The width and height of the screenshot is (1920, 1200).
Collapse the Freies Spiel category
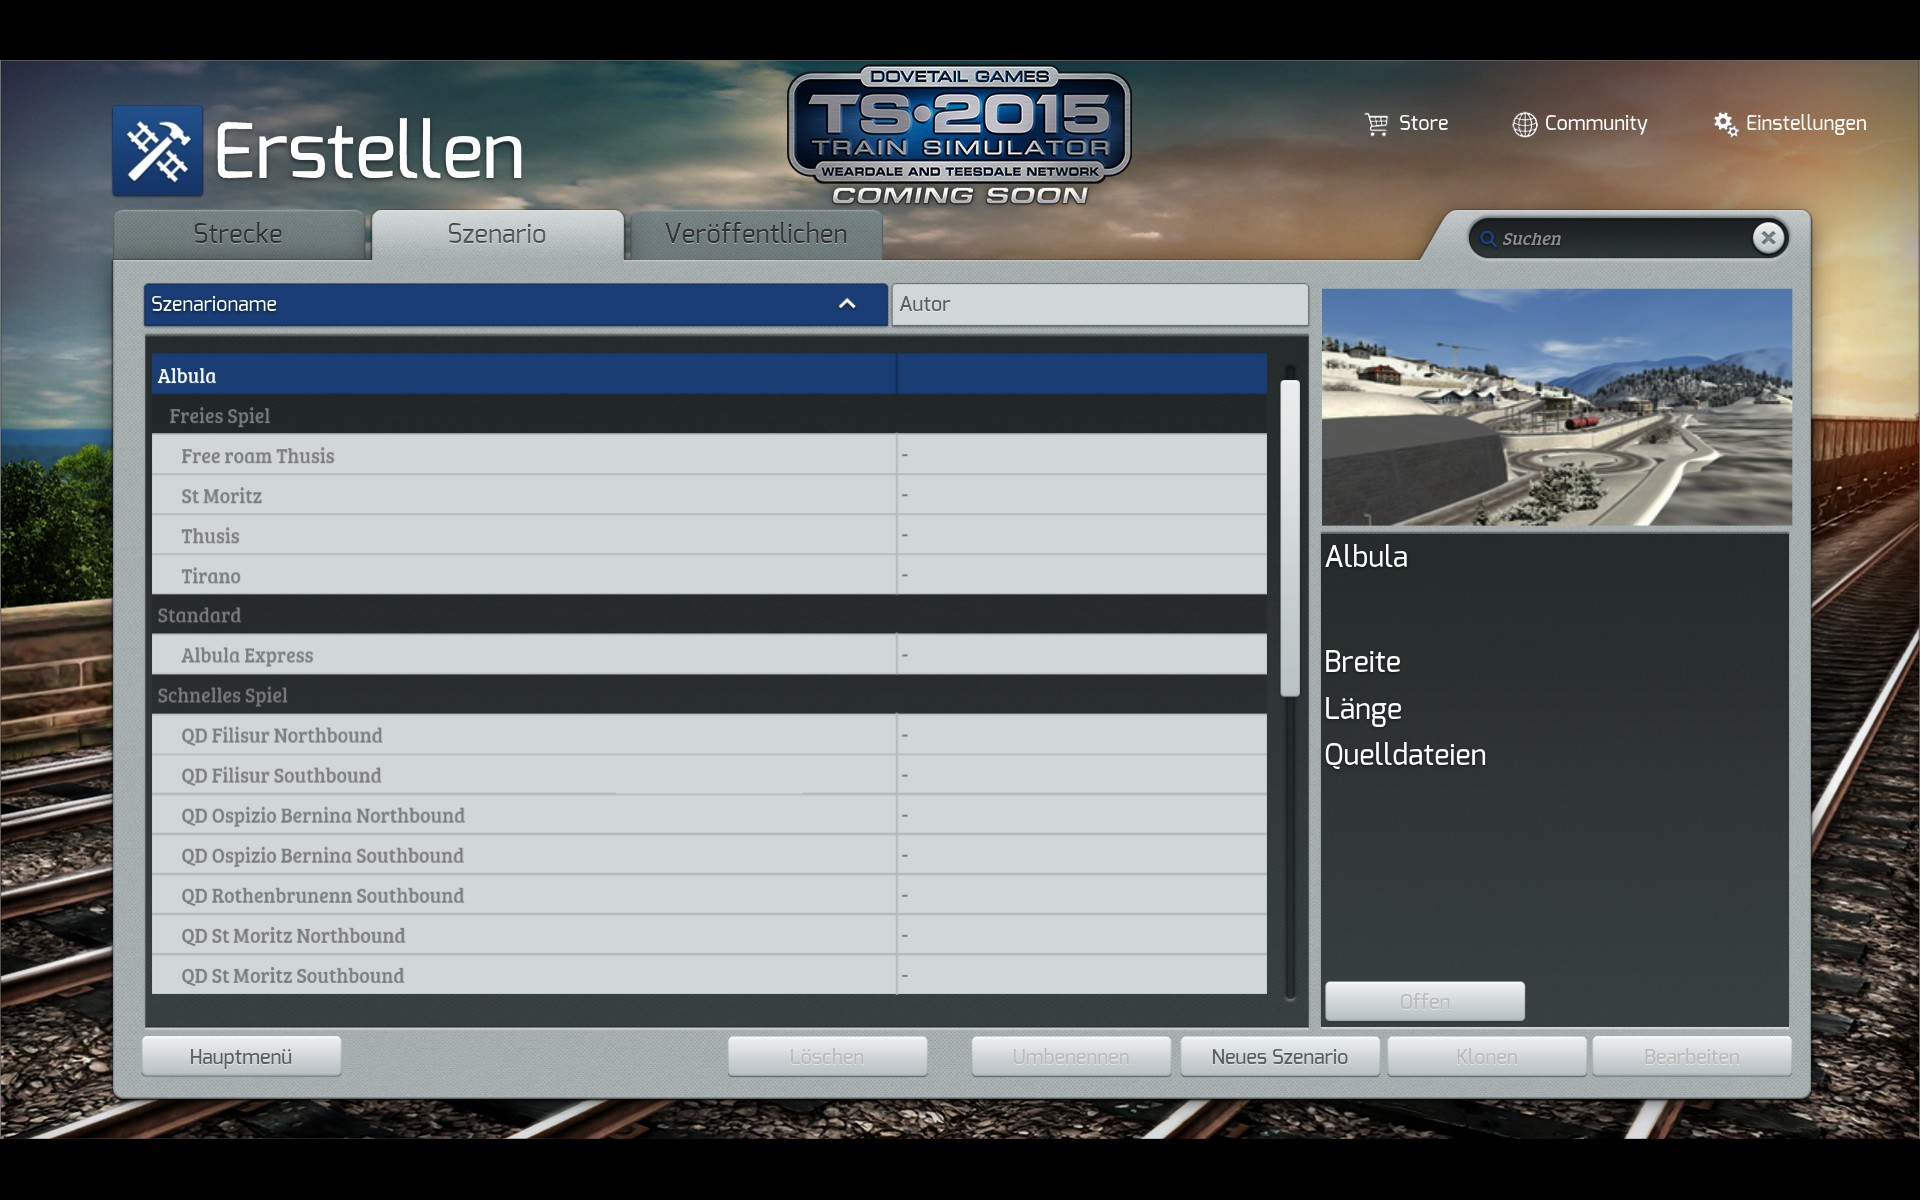coord(219,416)
